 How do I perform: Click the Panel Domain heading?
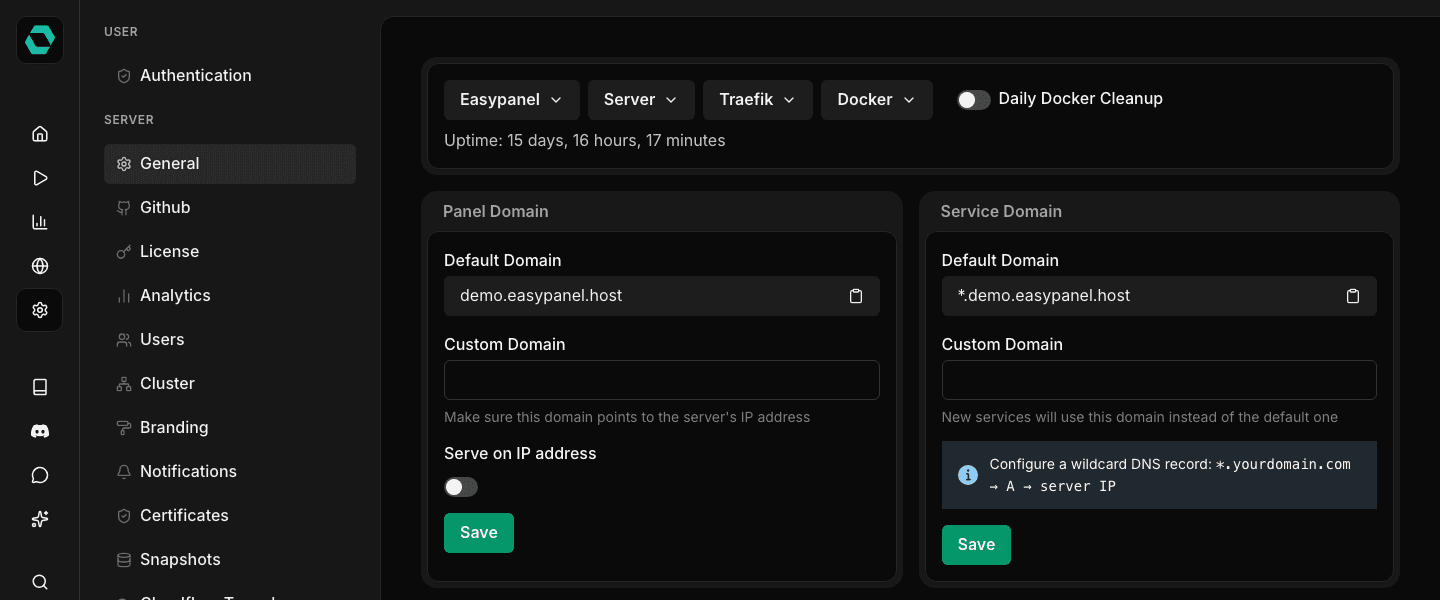(x=496, y=212)
